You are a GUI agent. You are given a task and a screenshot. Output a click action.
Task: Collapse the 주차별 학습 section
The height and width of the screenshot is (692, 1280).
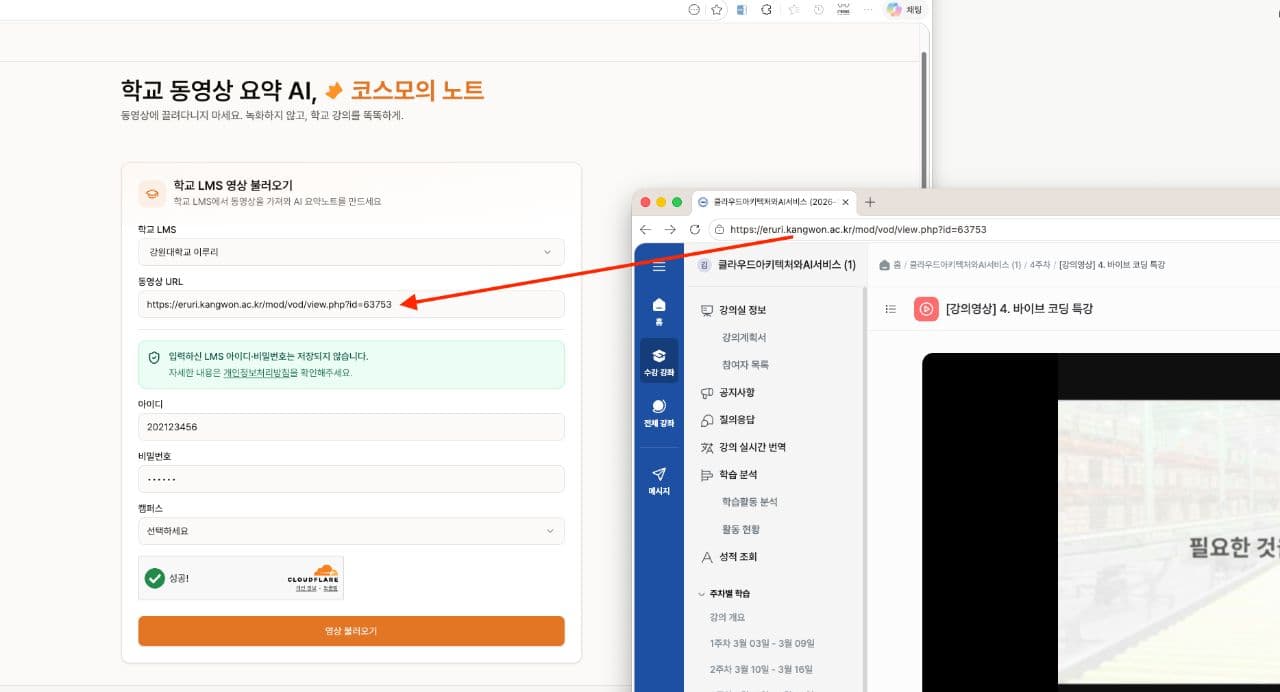[724, 593]
